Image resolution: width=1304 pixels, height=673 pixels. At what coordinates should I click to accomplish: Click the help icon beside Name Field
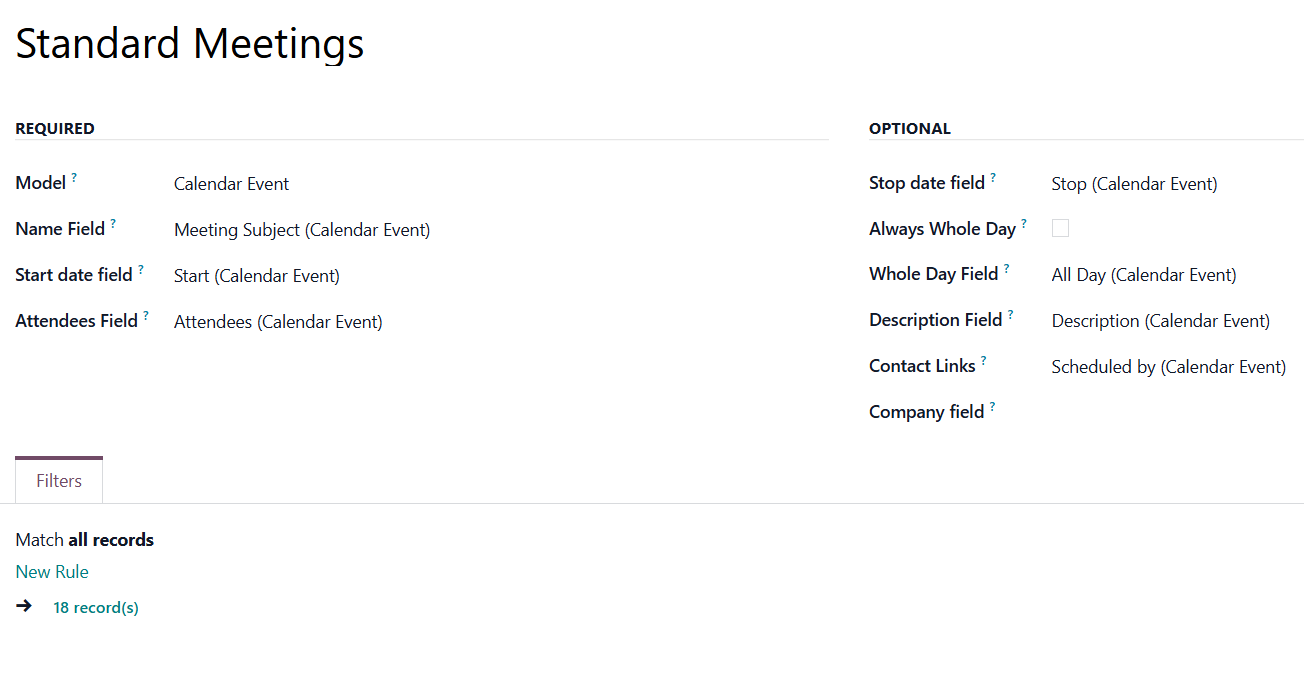click(x=113, y=224)
